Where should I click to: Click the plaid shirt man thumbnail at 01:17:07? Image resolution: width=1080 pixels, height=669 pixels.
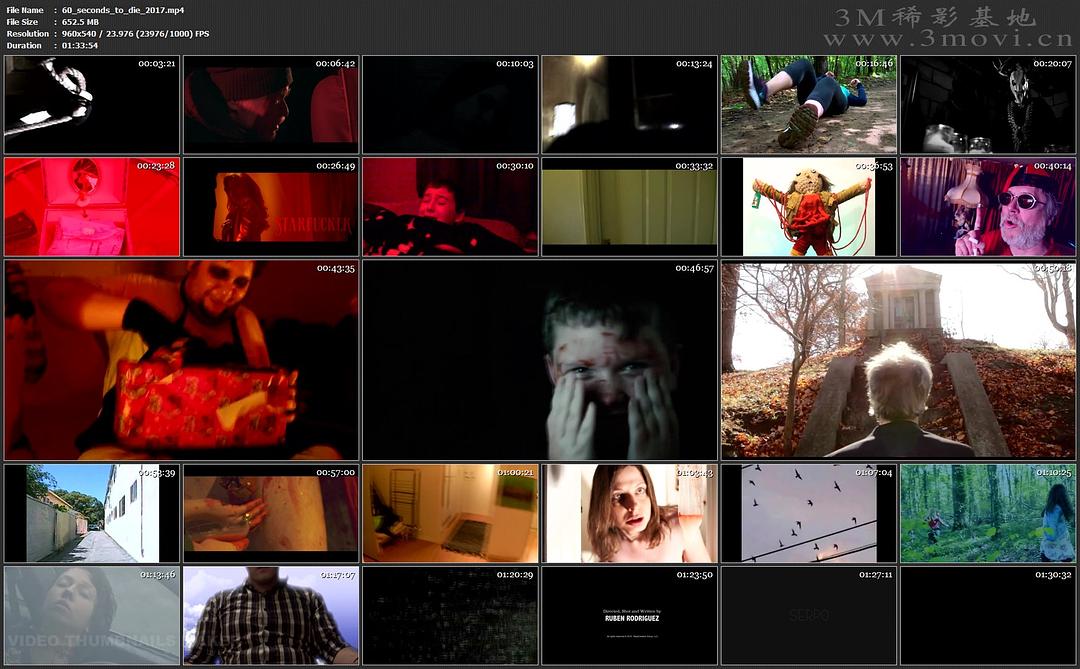pos(271,616)
